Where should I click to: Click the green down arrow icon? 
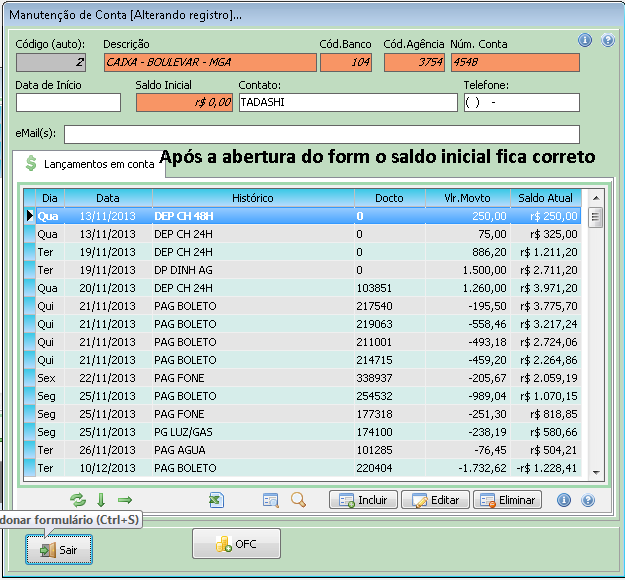click(101, 500)
